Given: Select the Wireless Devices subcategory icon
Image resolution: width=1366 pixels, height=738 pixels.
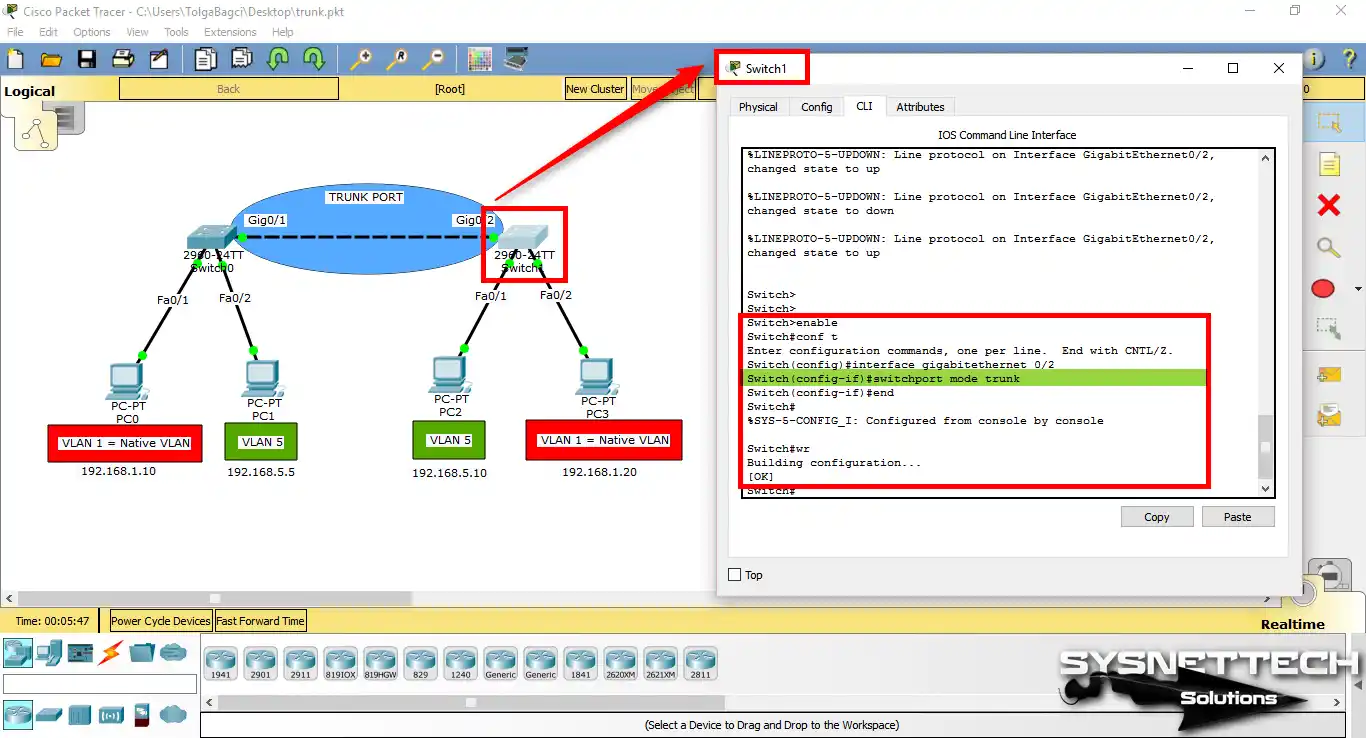Looking at the screenshot, I should pyautogui.click(x=111, y=715).
